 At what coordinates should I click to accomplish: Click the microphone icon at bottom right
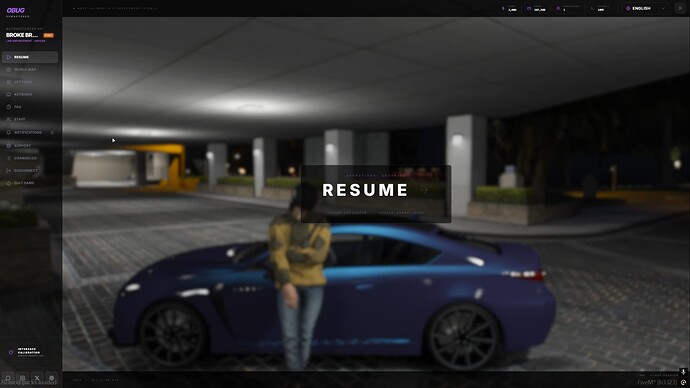[683, 372]
